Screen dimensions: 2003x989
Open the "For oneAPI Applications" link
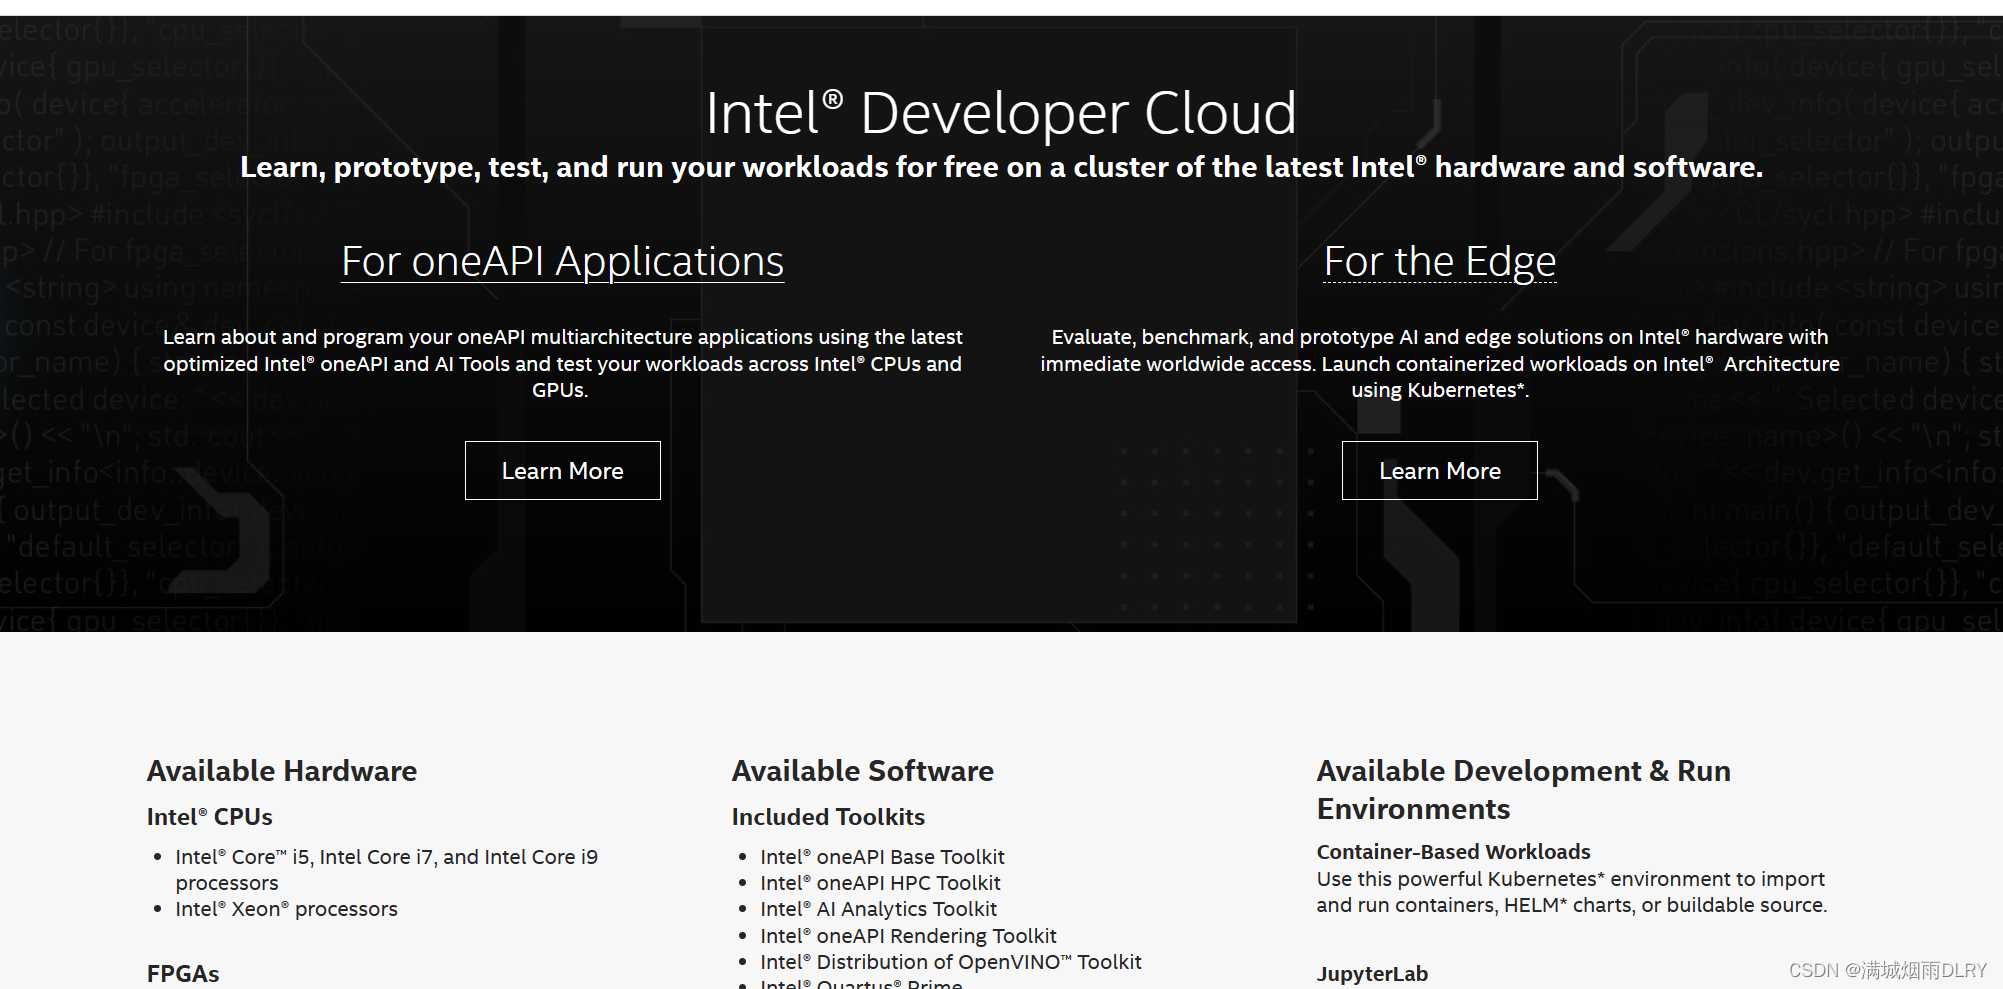point(562,261)
